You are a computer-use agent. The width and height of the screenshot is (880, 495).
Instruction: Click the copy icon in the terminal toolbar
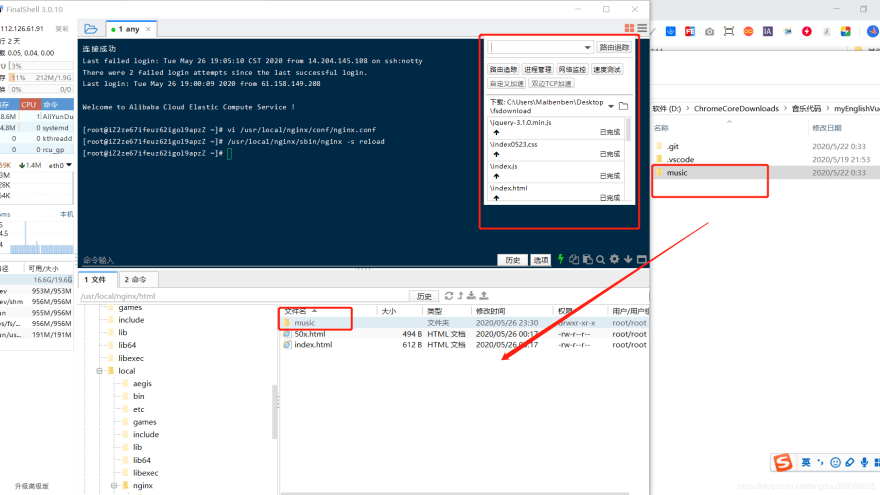pyautogui.click(x=574, y=259)
